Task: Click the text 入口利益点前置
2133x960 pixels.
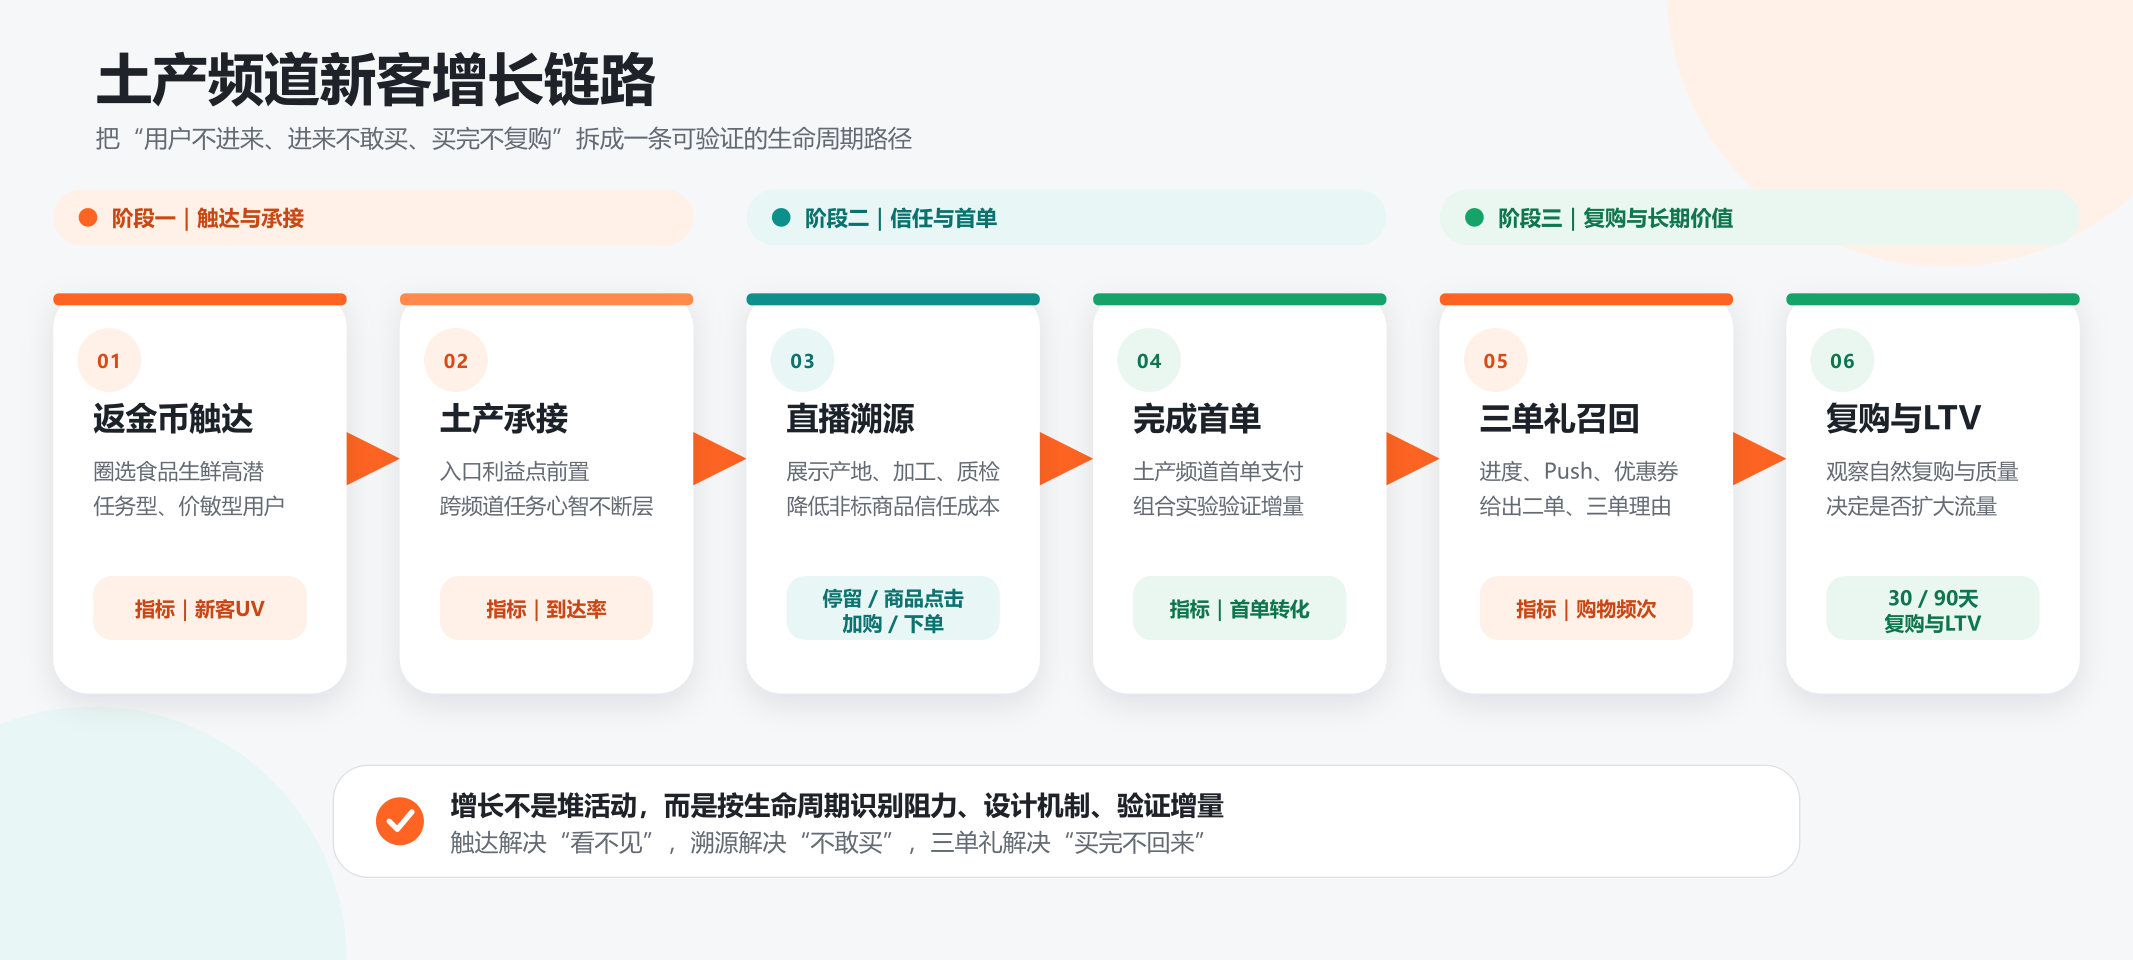Action: [515, 471]
